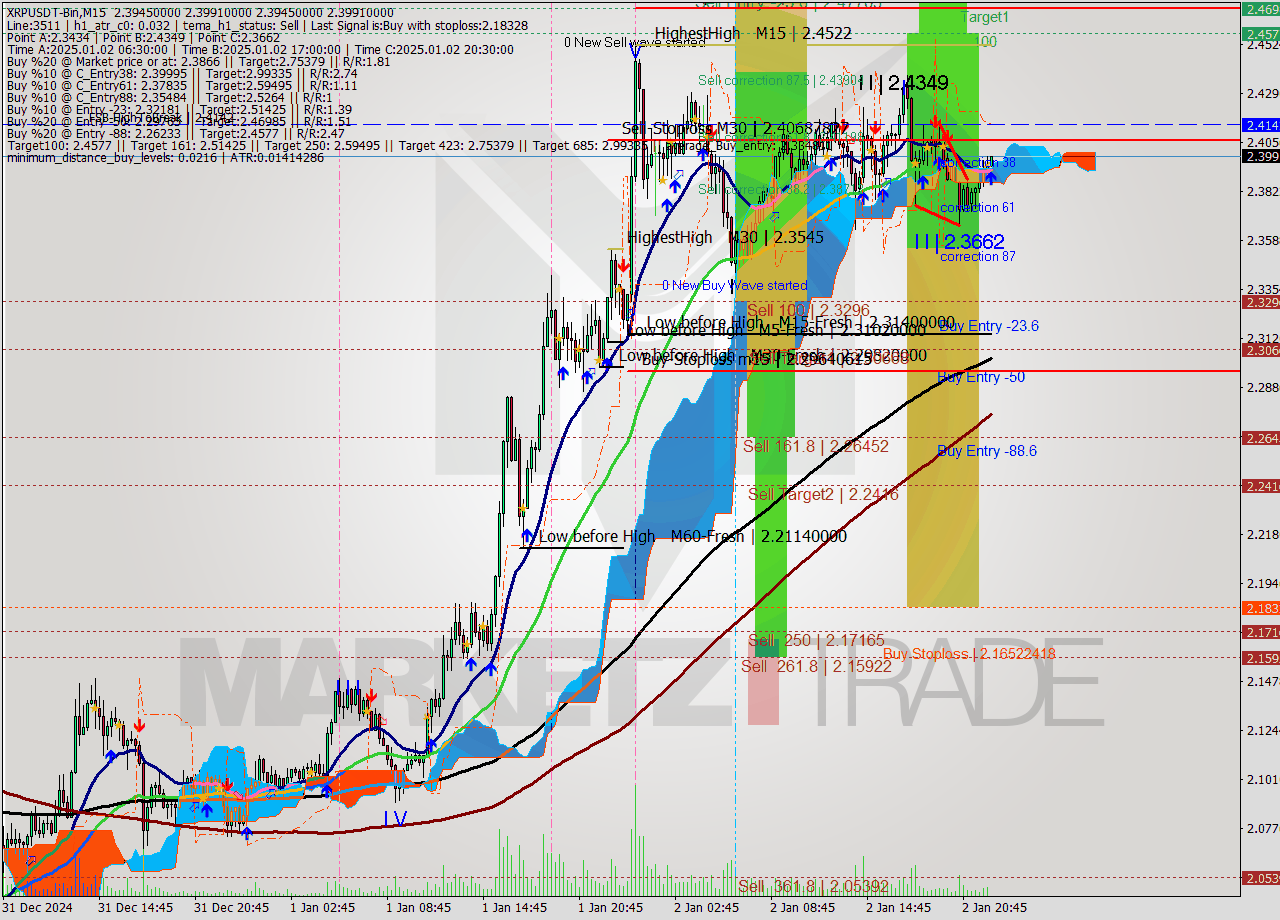Screen dimensions: 1280x920
Task: Click 'Sell 250 | 2.17165' label
Action: pos(816,640)
